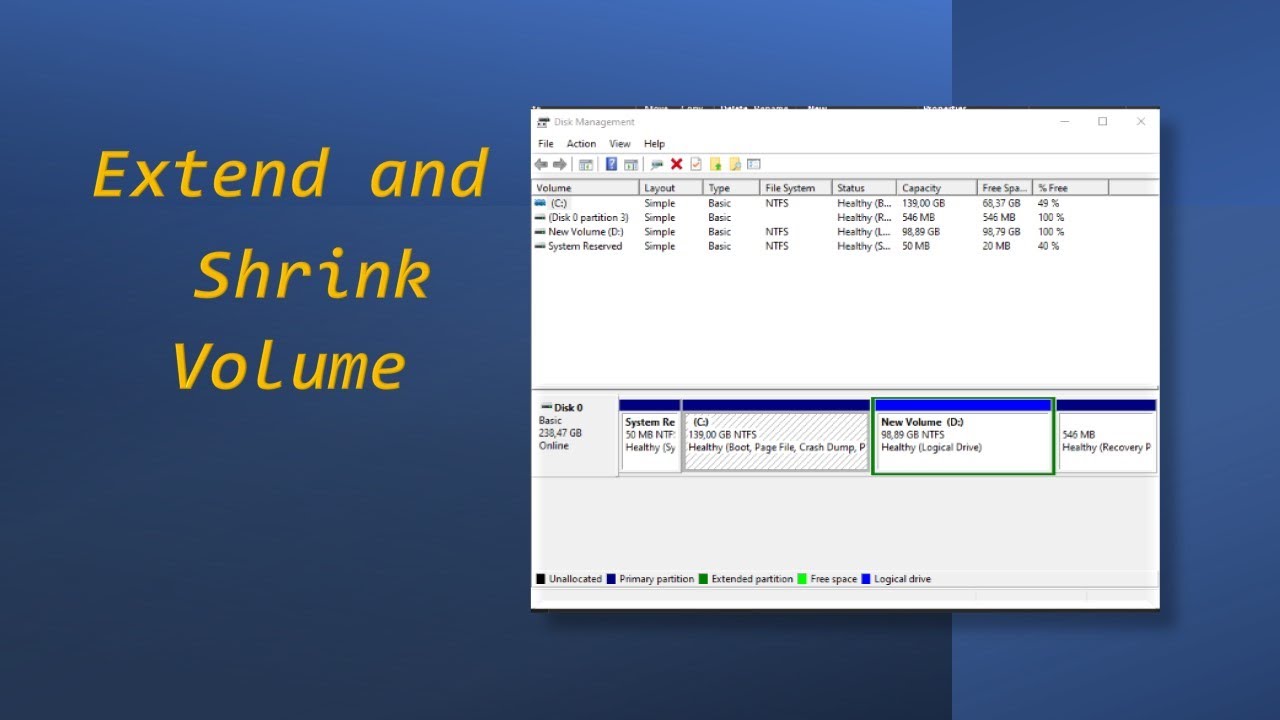Sort by the % Free column header
Screen dimensions: 1280x720
[1071, 188]
